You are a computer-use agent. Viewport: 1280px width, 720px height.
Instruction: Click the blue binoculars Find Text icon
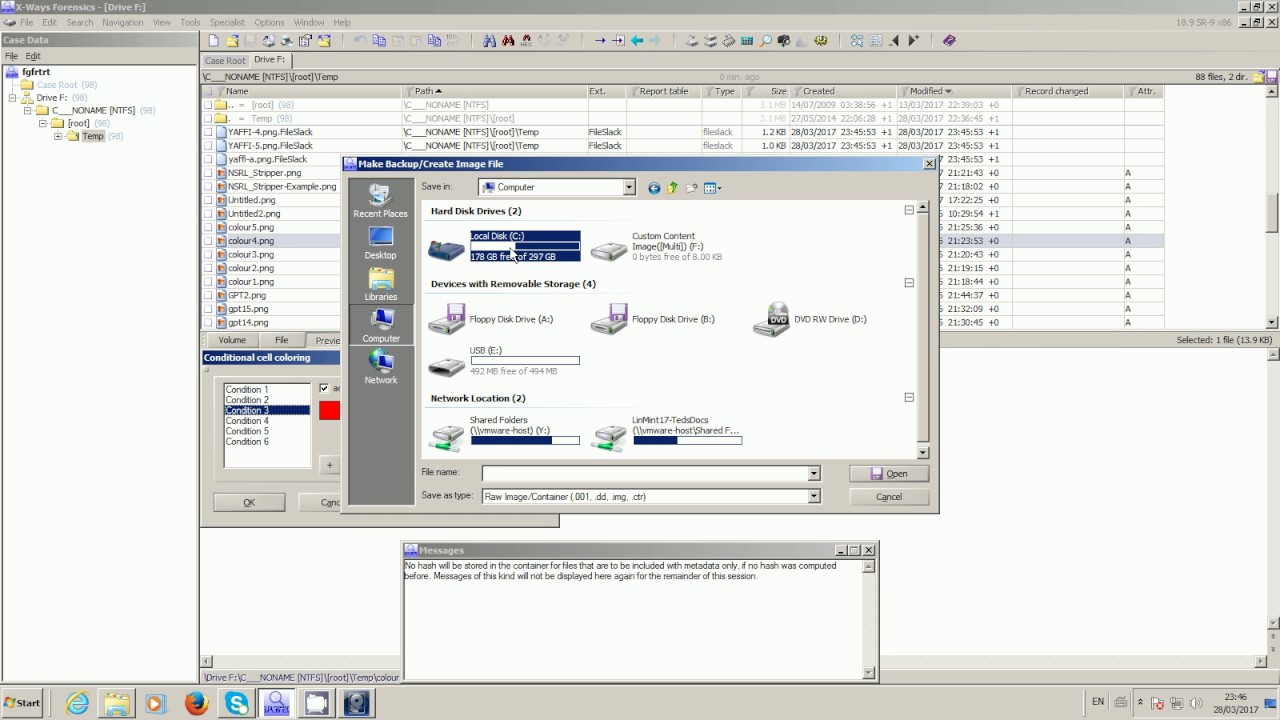489,41
